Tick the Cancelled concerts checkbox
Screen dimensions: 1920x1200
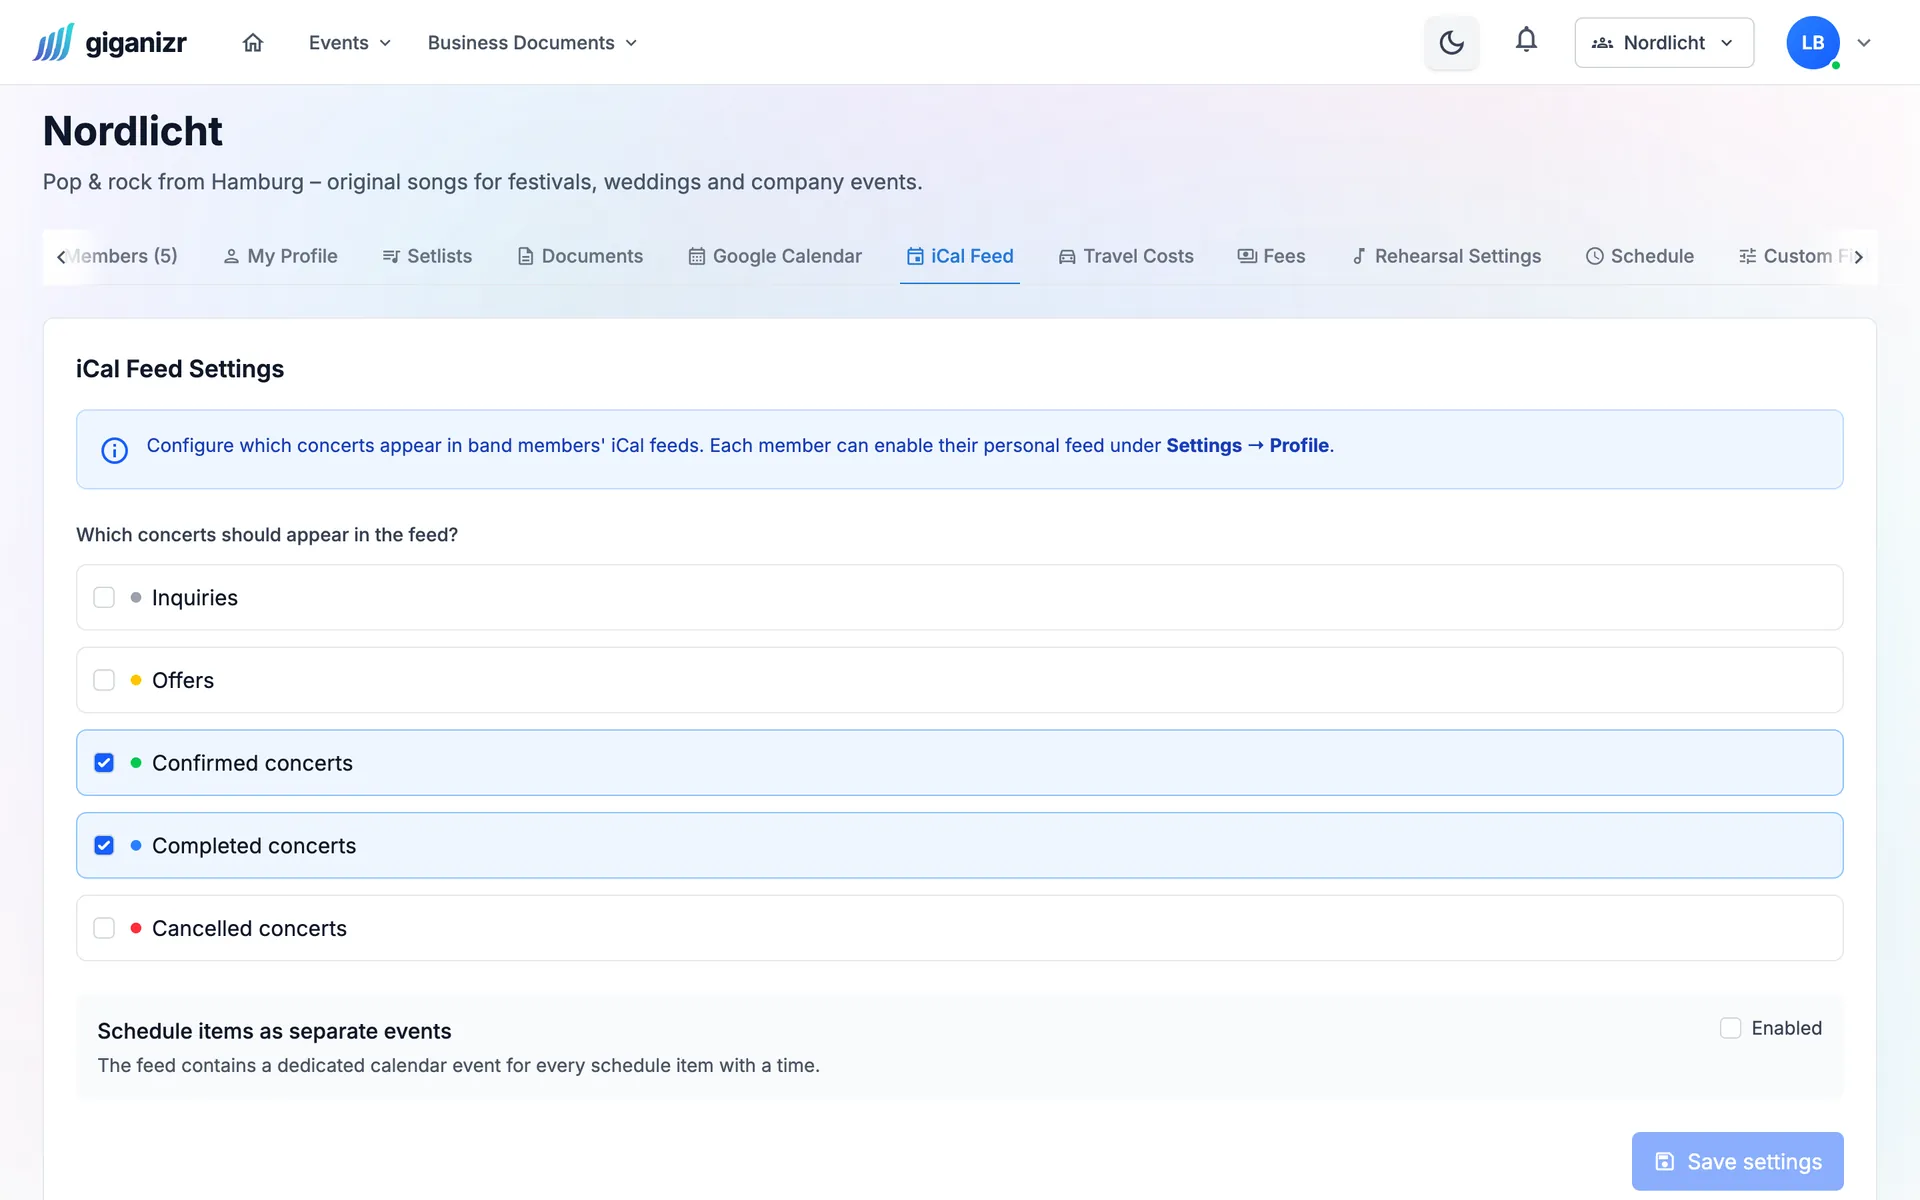point(104,928)
